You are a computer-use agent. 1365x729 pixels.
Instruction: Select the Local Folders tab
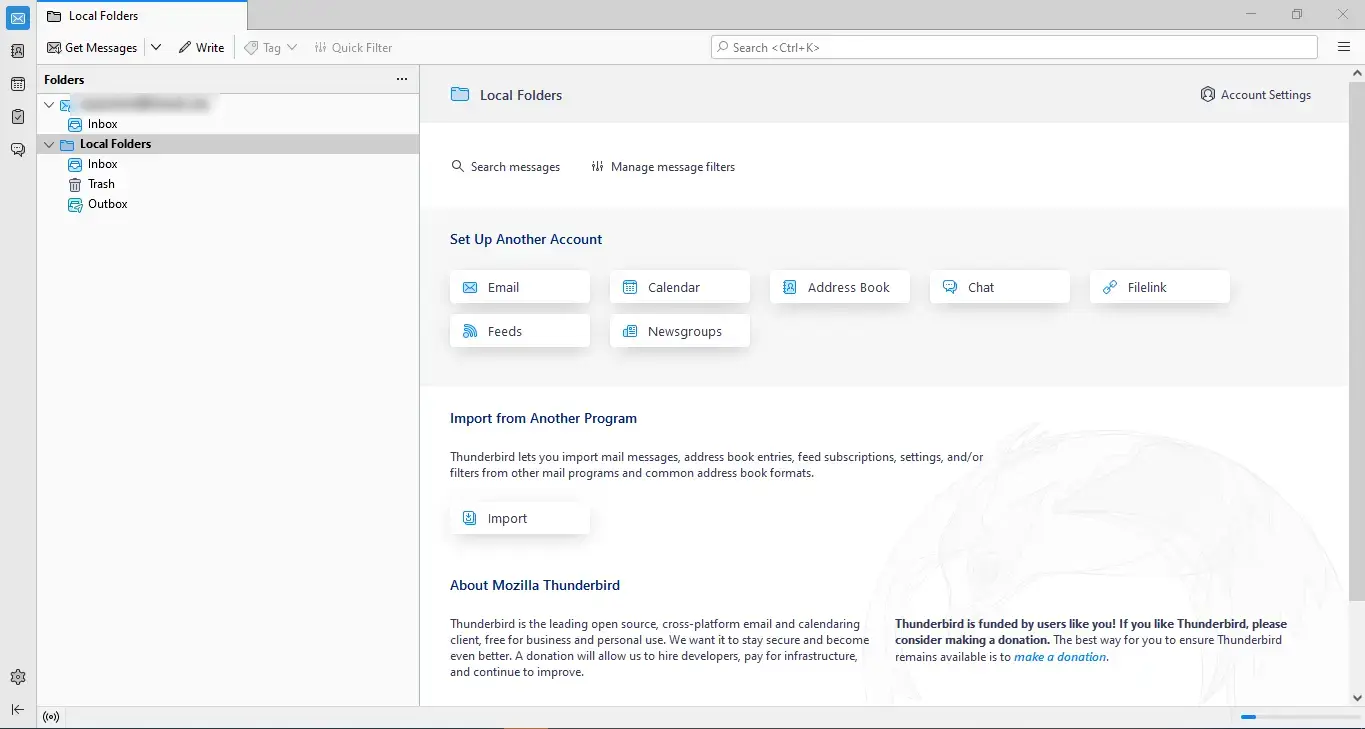pyautogui.click(x=142, y=16)
